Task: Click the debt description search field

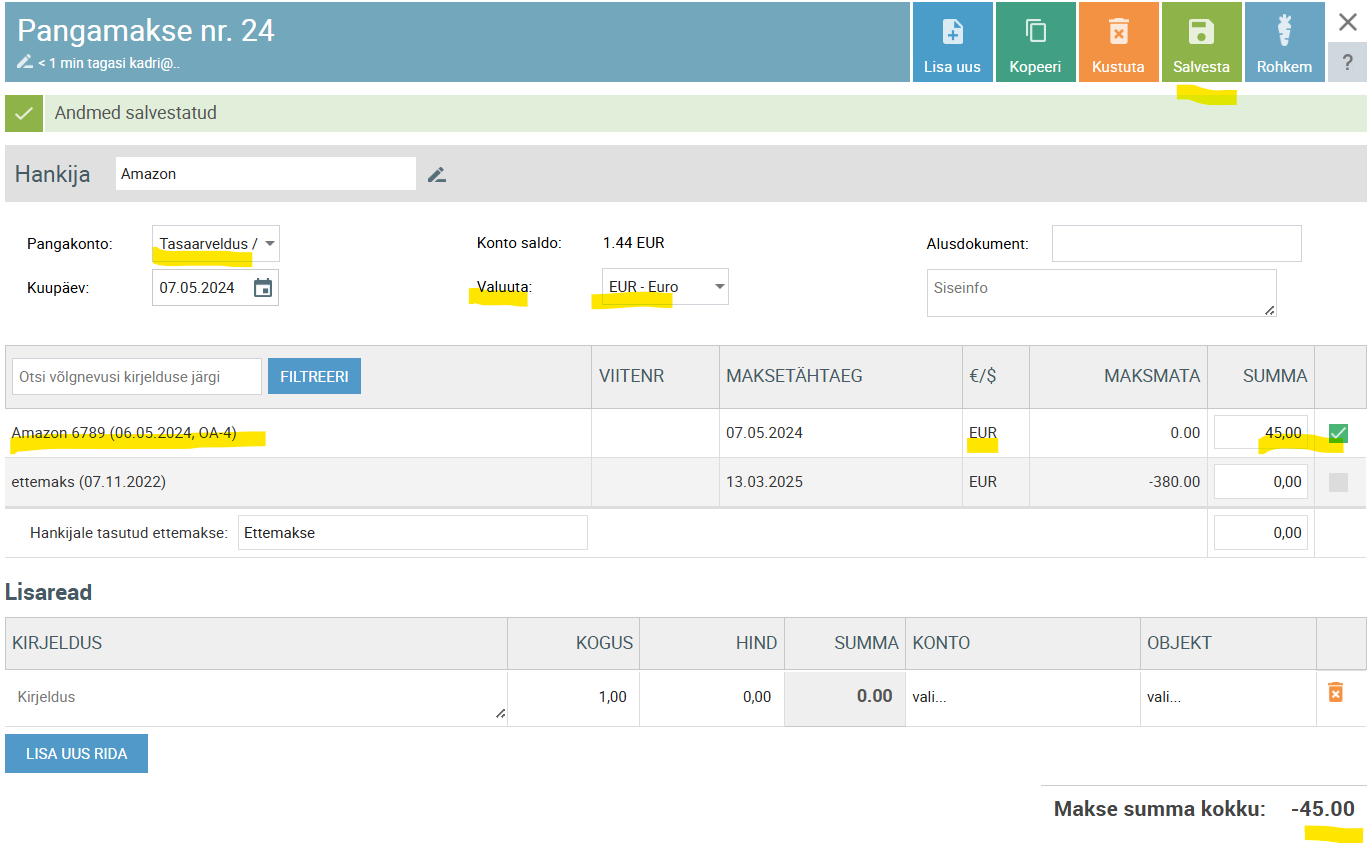Action: [x=137, y=377]
